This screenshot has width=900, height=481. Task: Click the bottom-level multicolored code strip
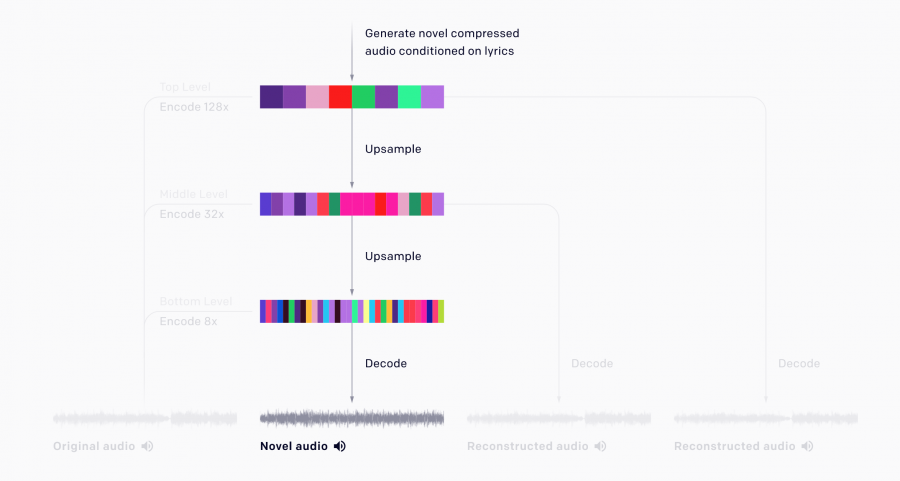click(351, 311)
